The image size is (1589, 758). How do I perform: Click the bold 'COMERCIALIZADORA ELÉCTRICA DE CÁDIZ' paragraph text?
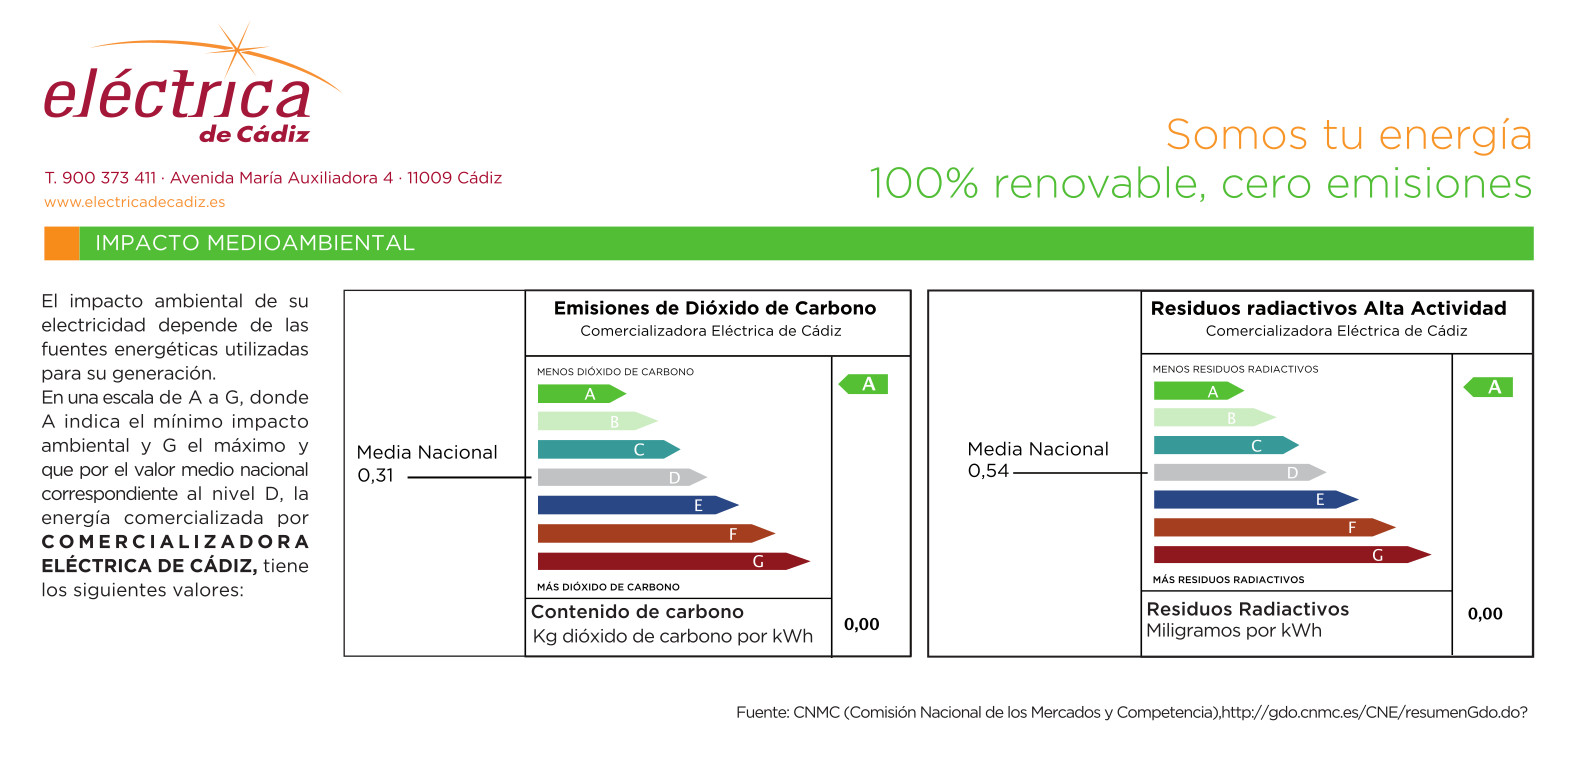(x=175, y=554)
